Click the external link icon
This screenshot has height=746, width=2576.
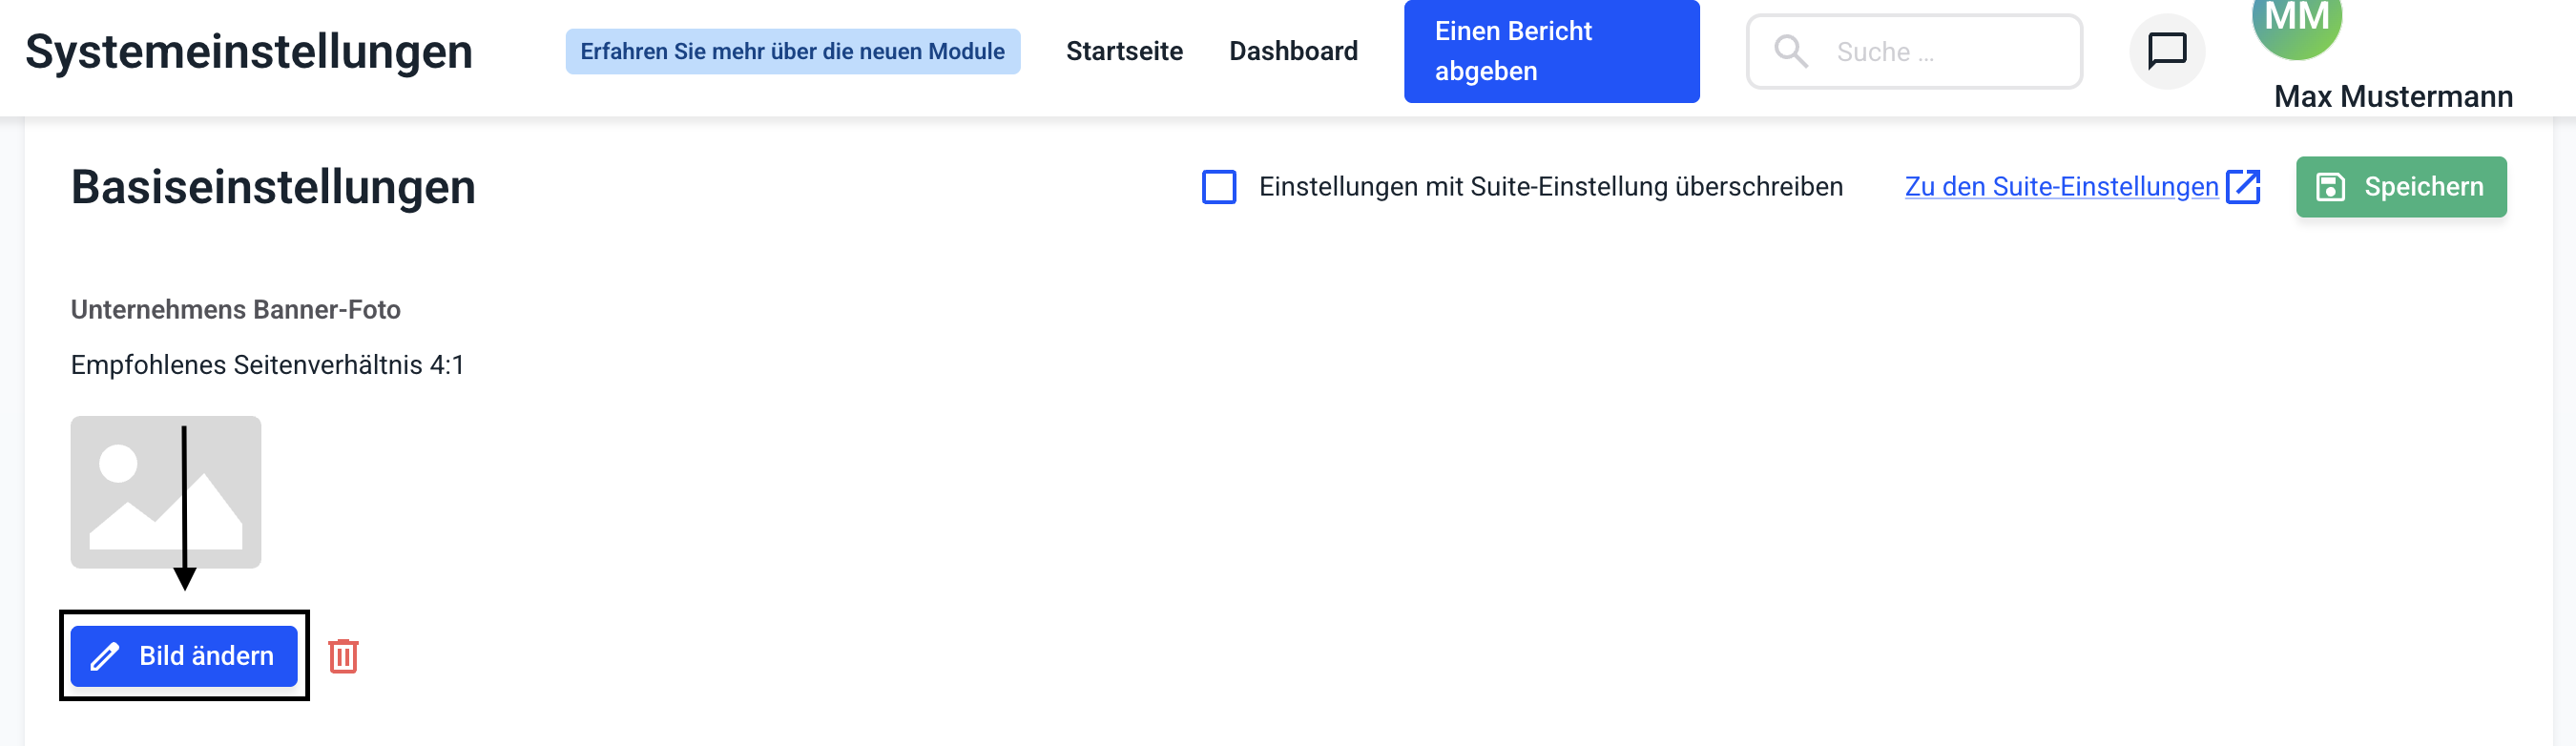[x=2243, y=187]
